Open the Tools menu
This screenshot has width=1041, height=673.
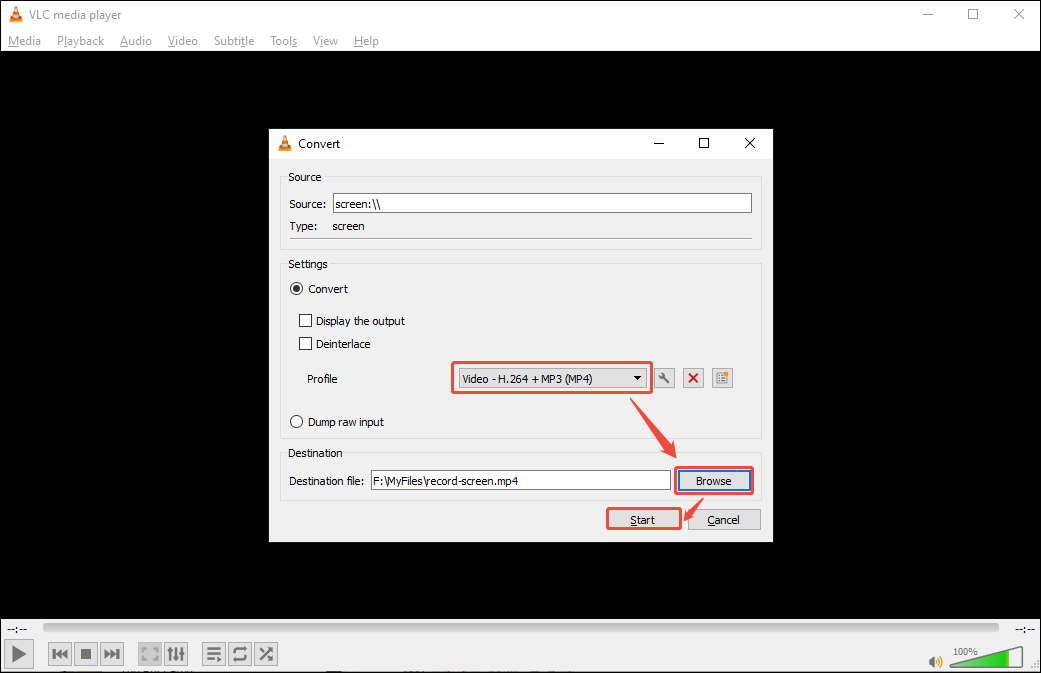(283, 40)
